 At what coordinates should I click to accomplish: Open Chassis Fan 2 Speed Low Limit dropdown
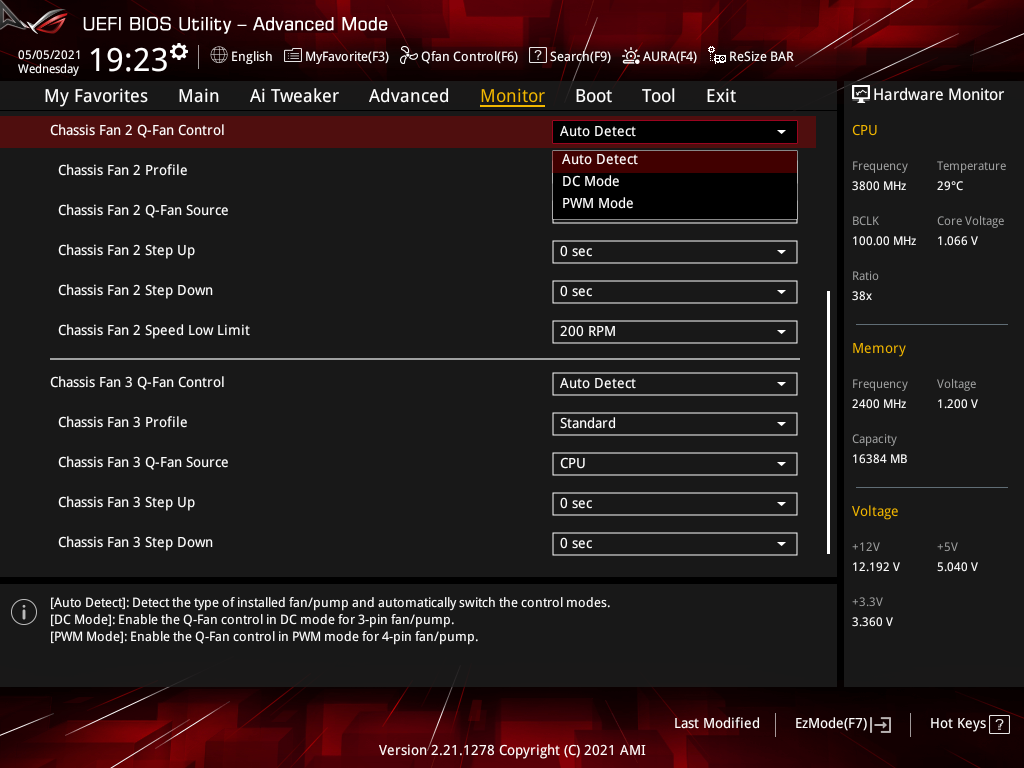(x=675, y=332)
